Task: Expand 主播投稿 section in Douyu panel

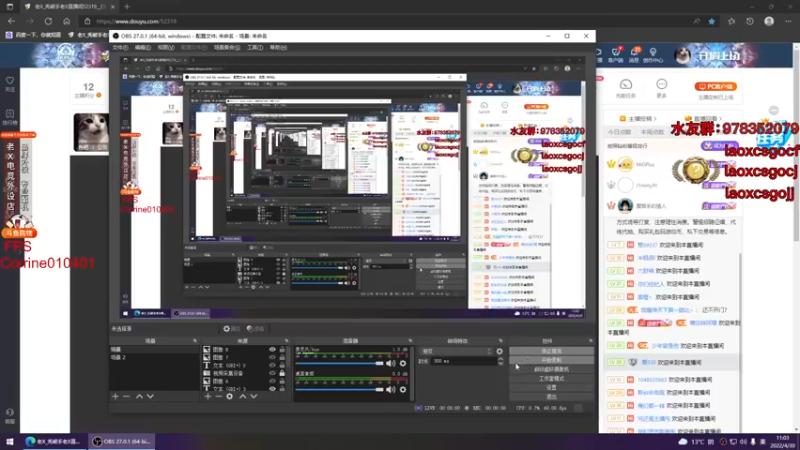Action: click(x=638, y=119)
